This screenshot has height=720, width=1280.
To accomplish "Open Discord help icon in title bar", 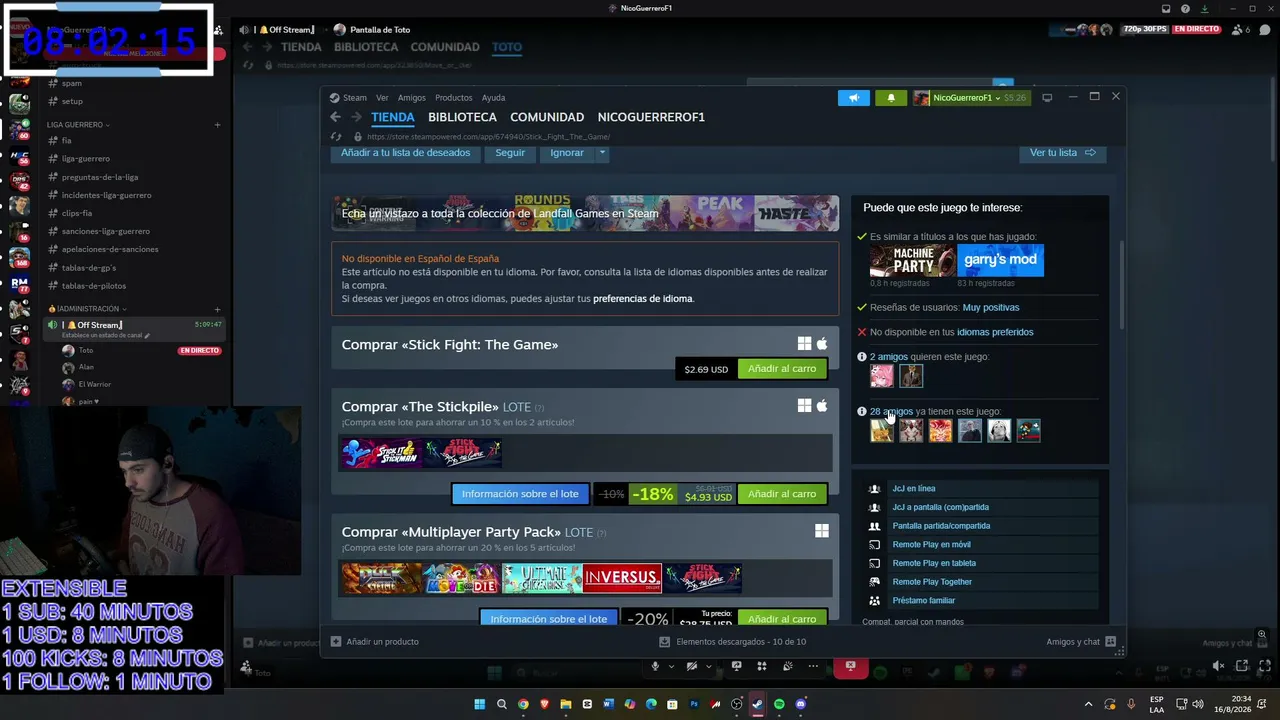I will tap(1185, 9).
